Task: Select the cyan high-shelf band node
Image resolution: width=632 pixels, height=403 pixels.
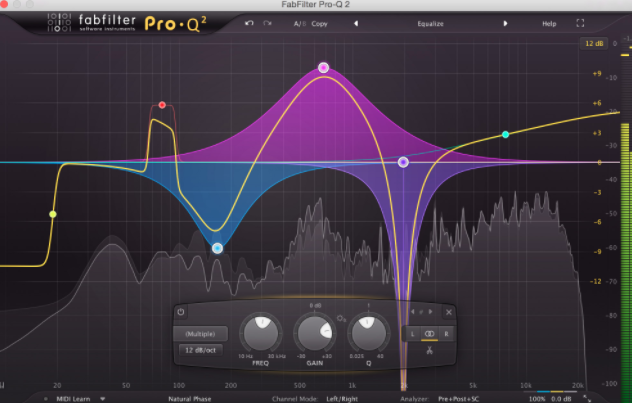Action: pyautogui.click(x=505, y=135)
